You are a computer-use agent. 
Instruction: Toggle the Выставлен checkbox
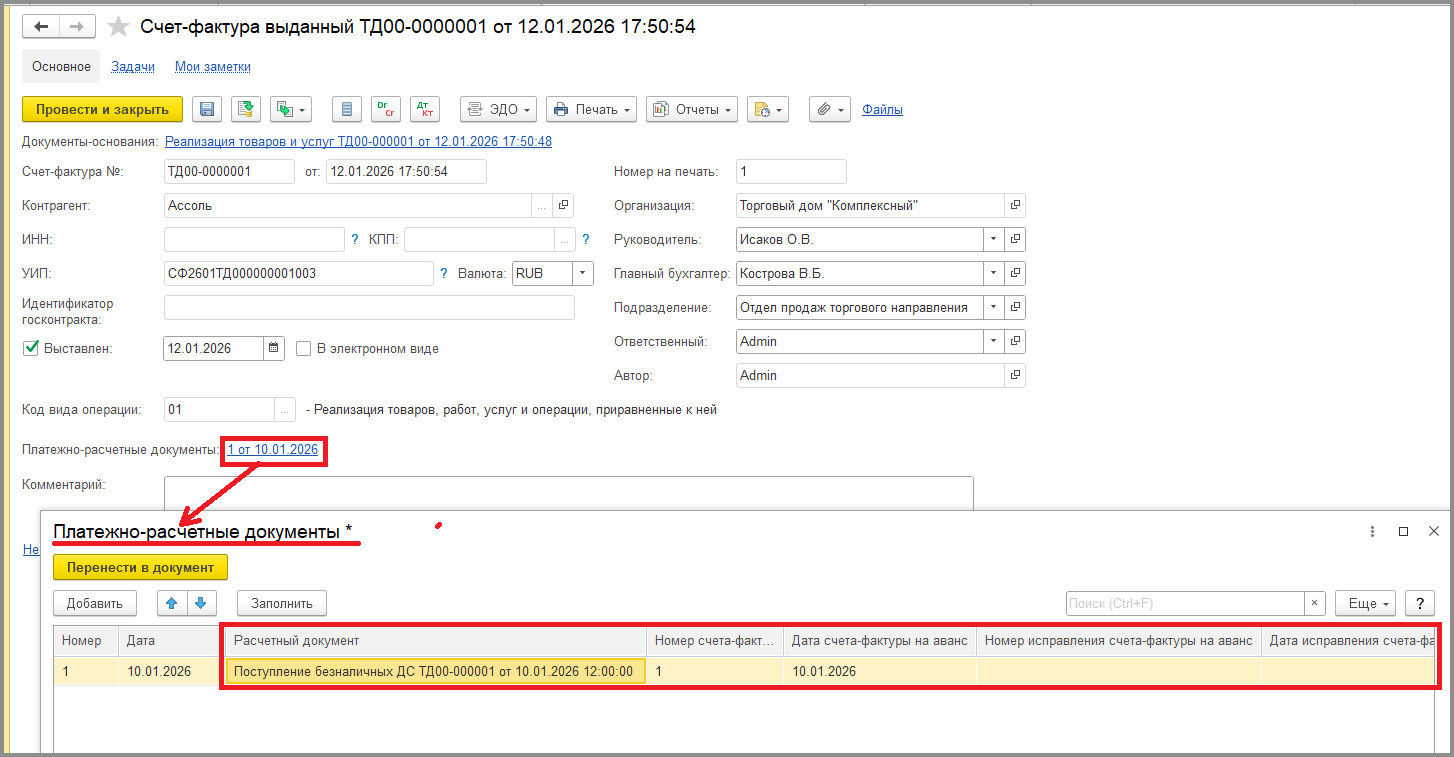pyautogui.click(x=30, y=348)
